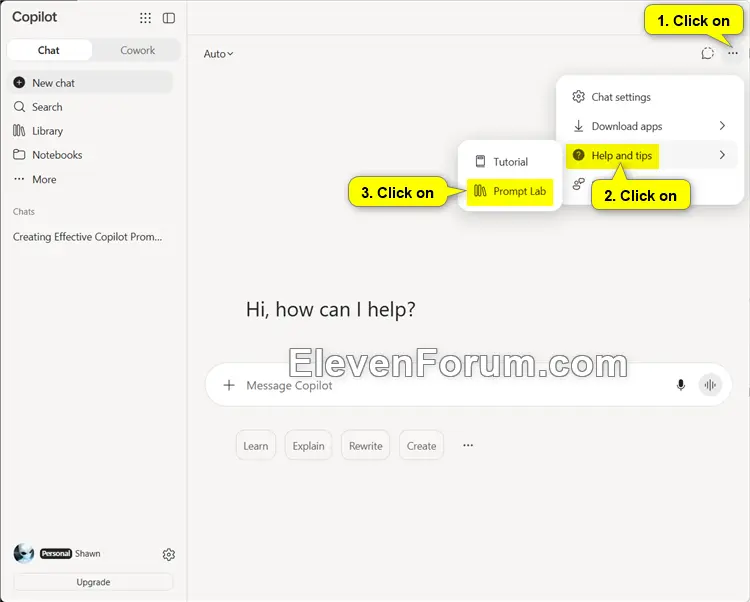Click the Chat settings gear icon

(x=578, y=97)
